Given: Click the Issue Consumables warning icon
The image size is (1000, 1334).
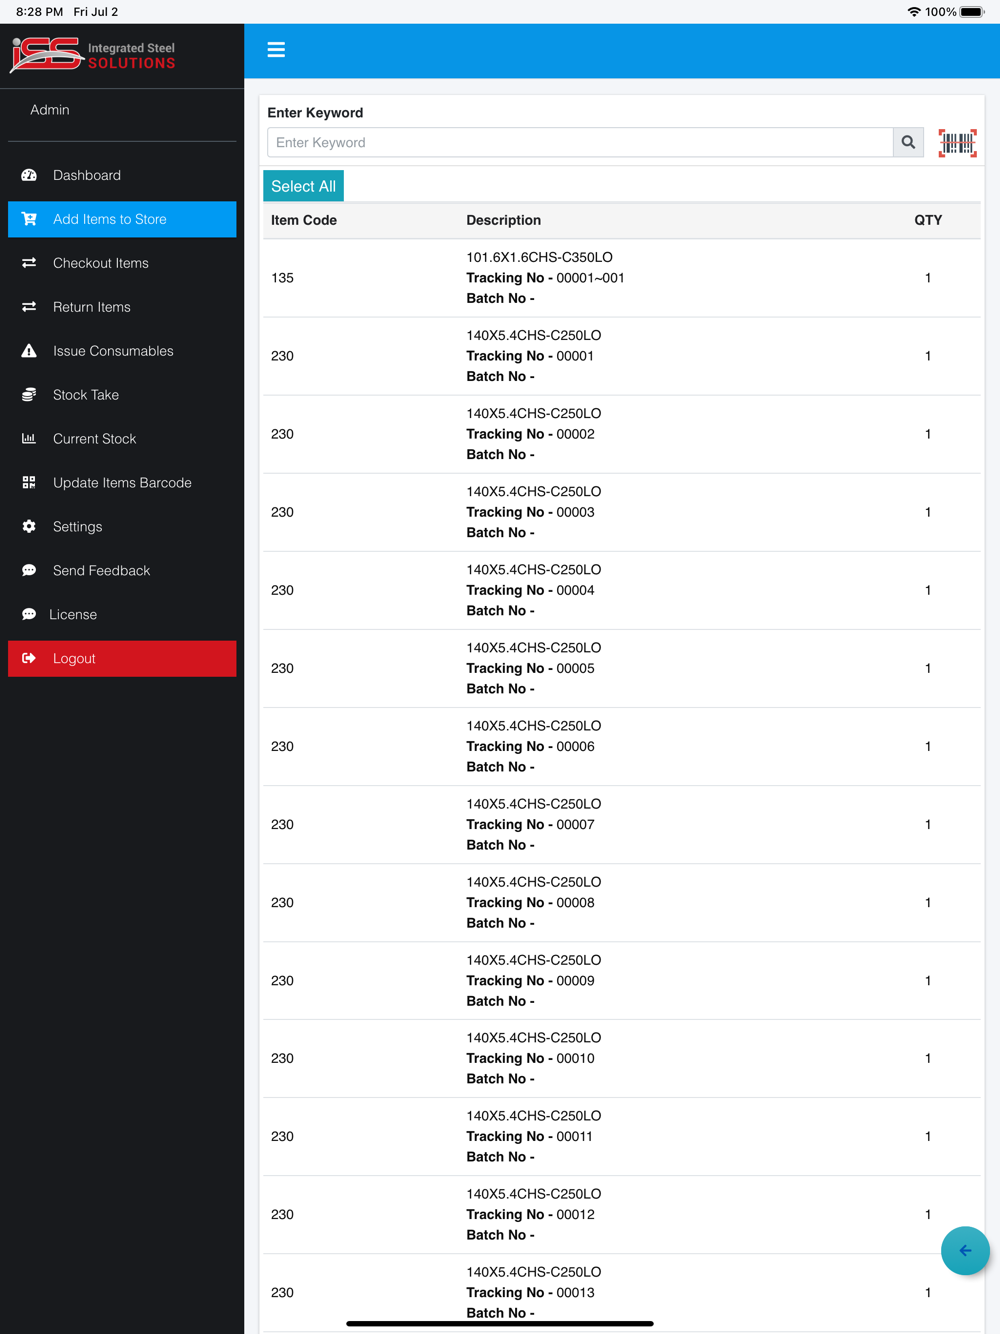Looking at the screenshot, I should click(29, 351).
